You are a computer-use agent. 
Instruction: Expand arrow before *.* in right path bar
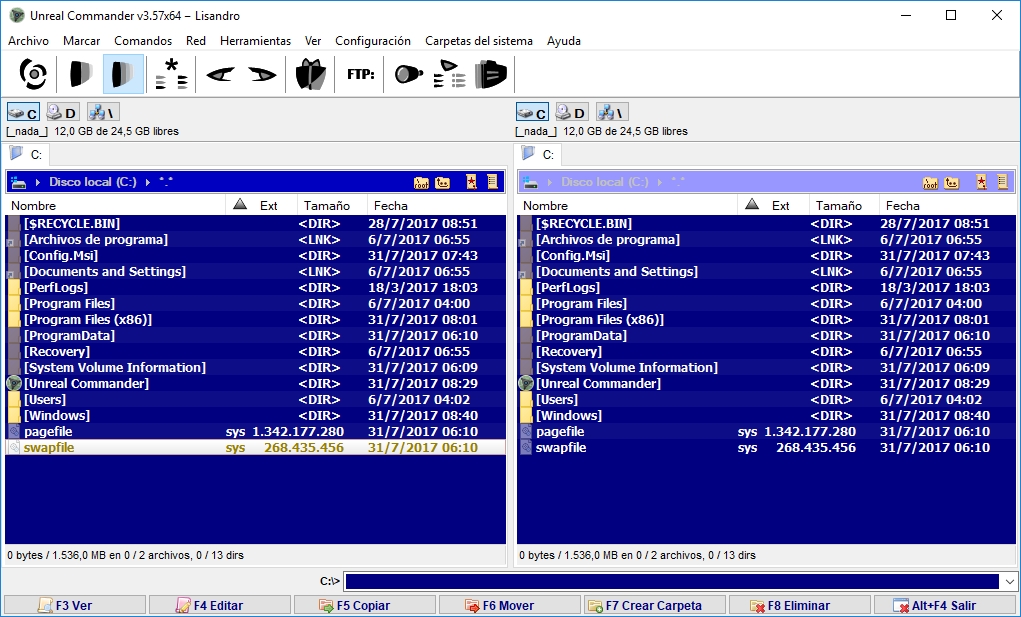click(660, 182)
